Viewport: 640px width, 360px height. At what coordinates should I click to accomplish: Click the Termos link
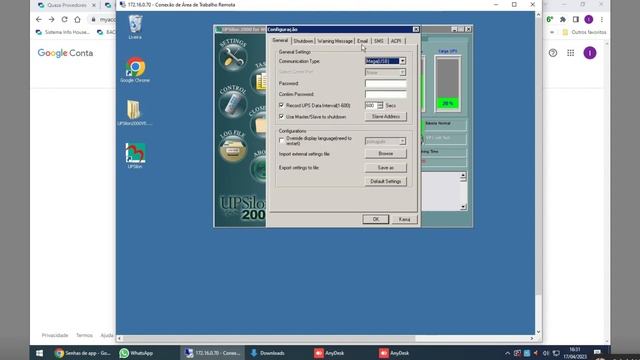point(84,335)
